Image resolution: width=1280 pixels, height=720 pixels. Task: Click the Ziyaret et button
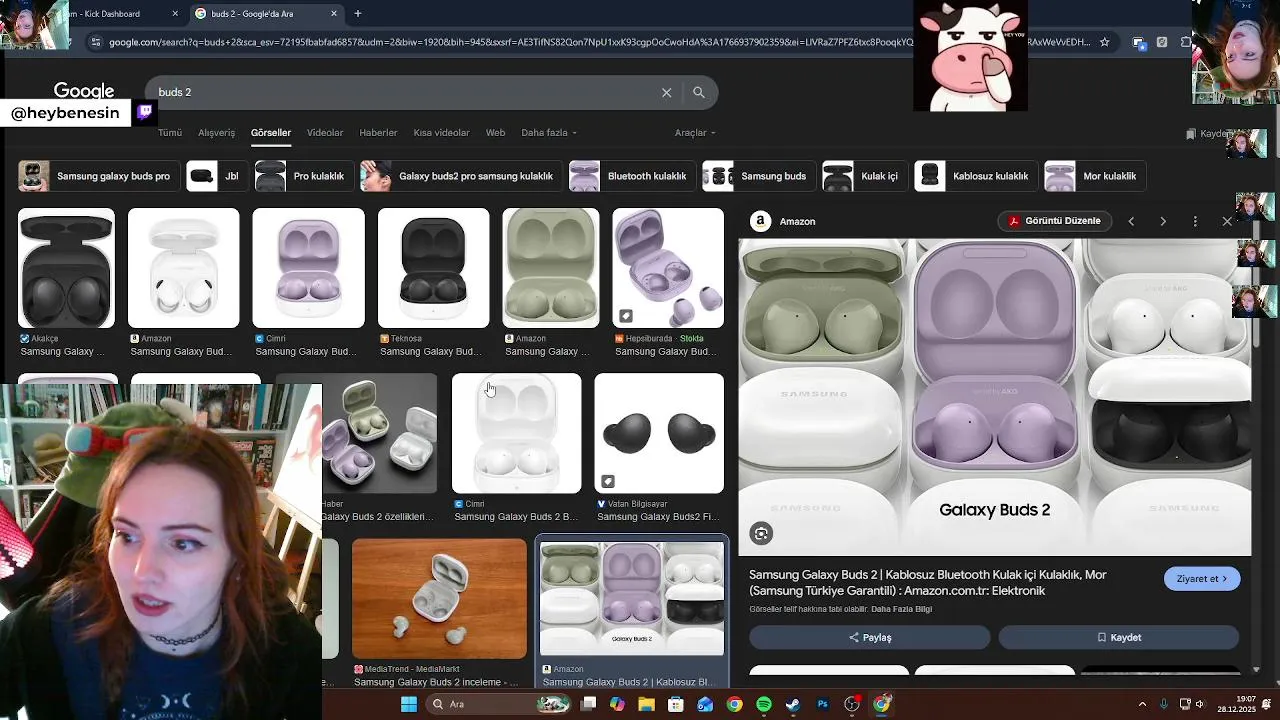point(1202,579)
